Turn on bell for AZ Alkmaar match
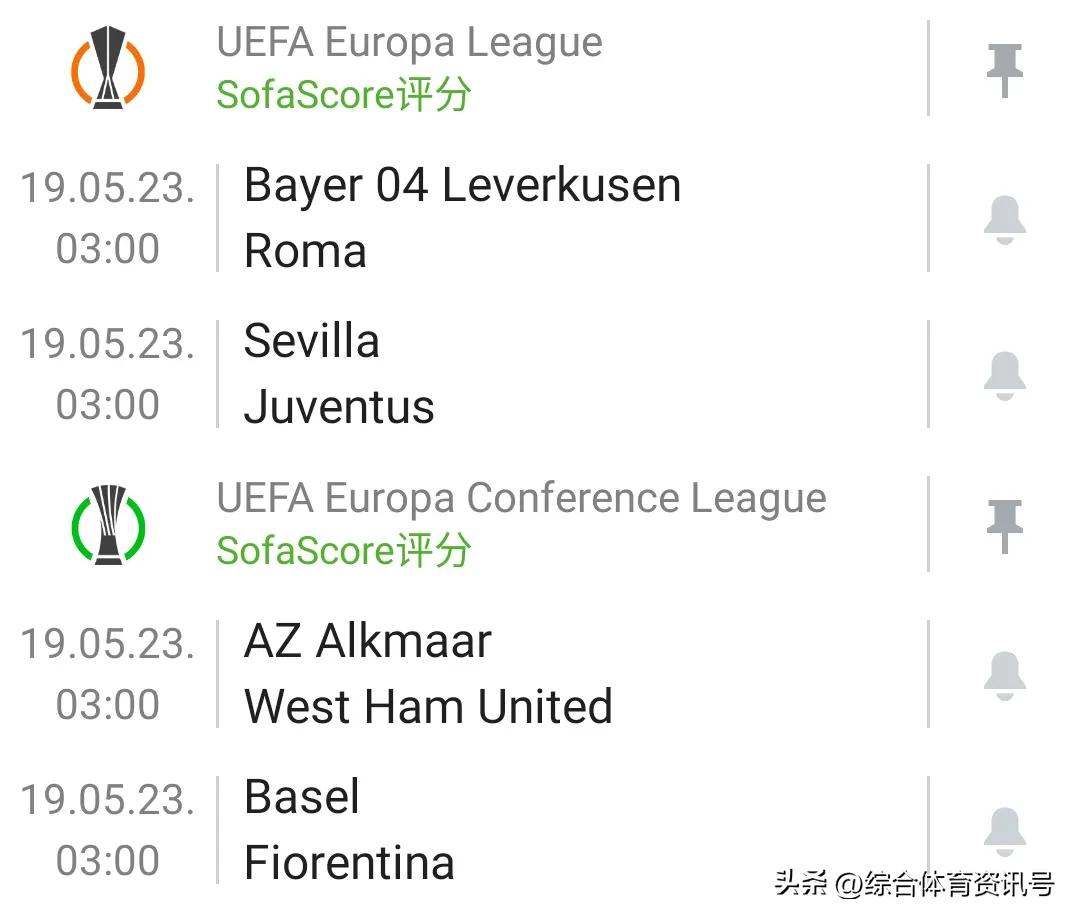Viewport: 1079px width, 921px height. (1004, 676)
